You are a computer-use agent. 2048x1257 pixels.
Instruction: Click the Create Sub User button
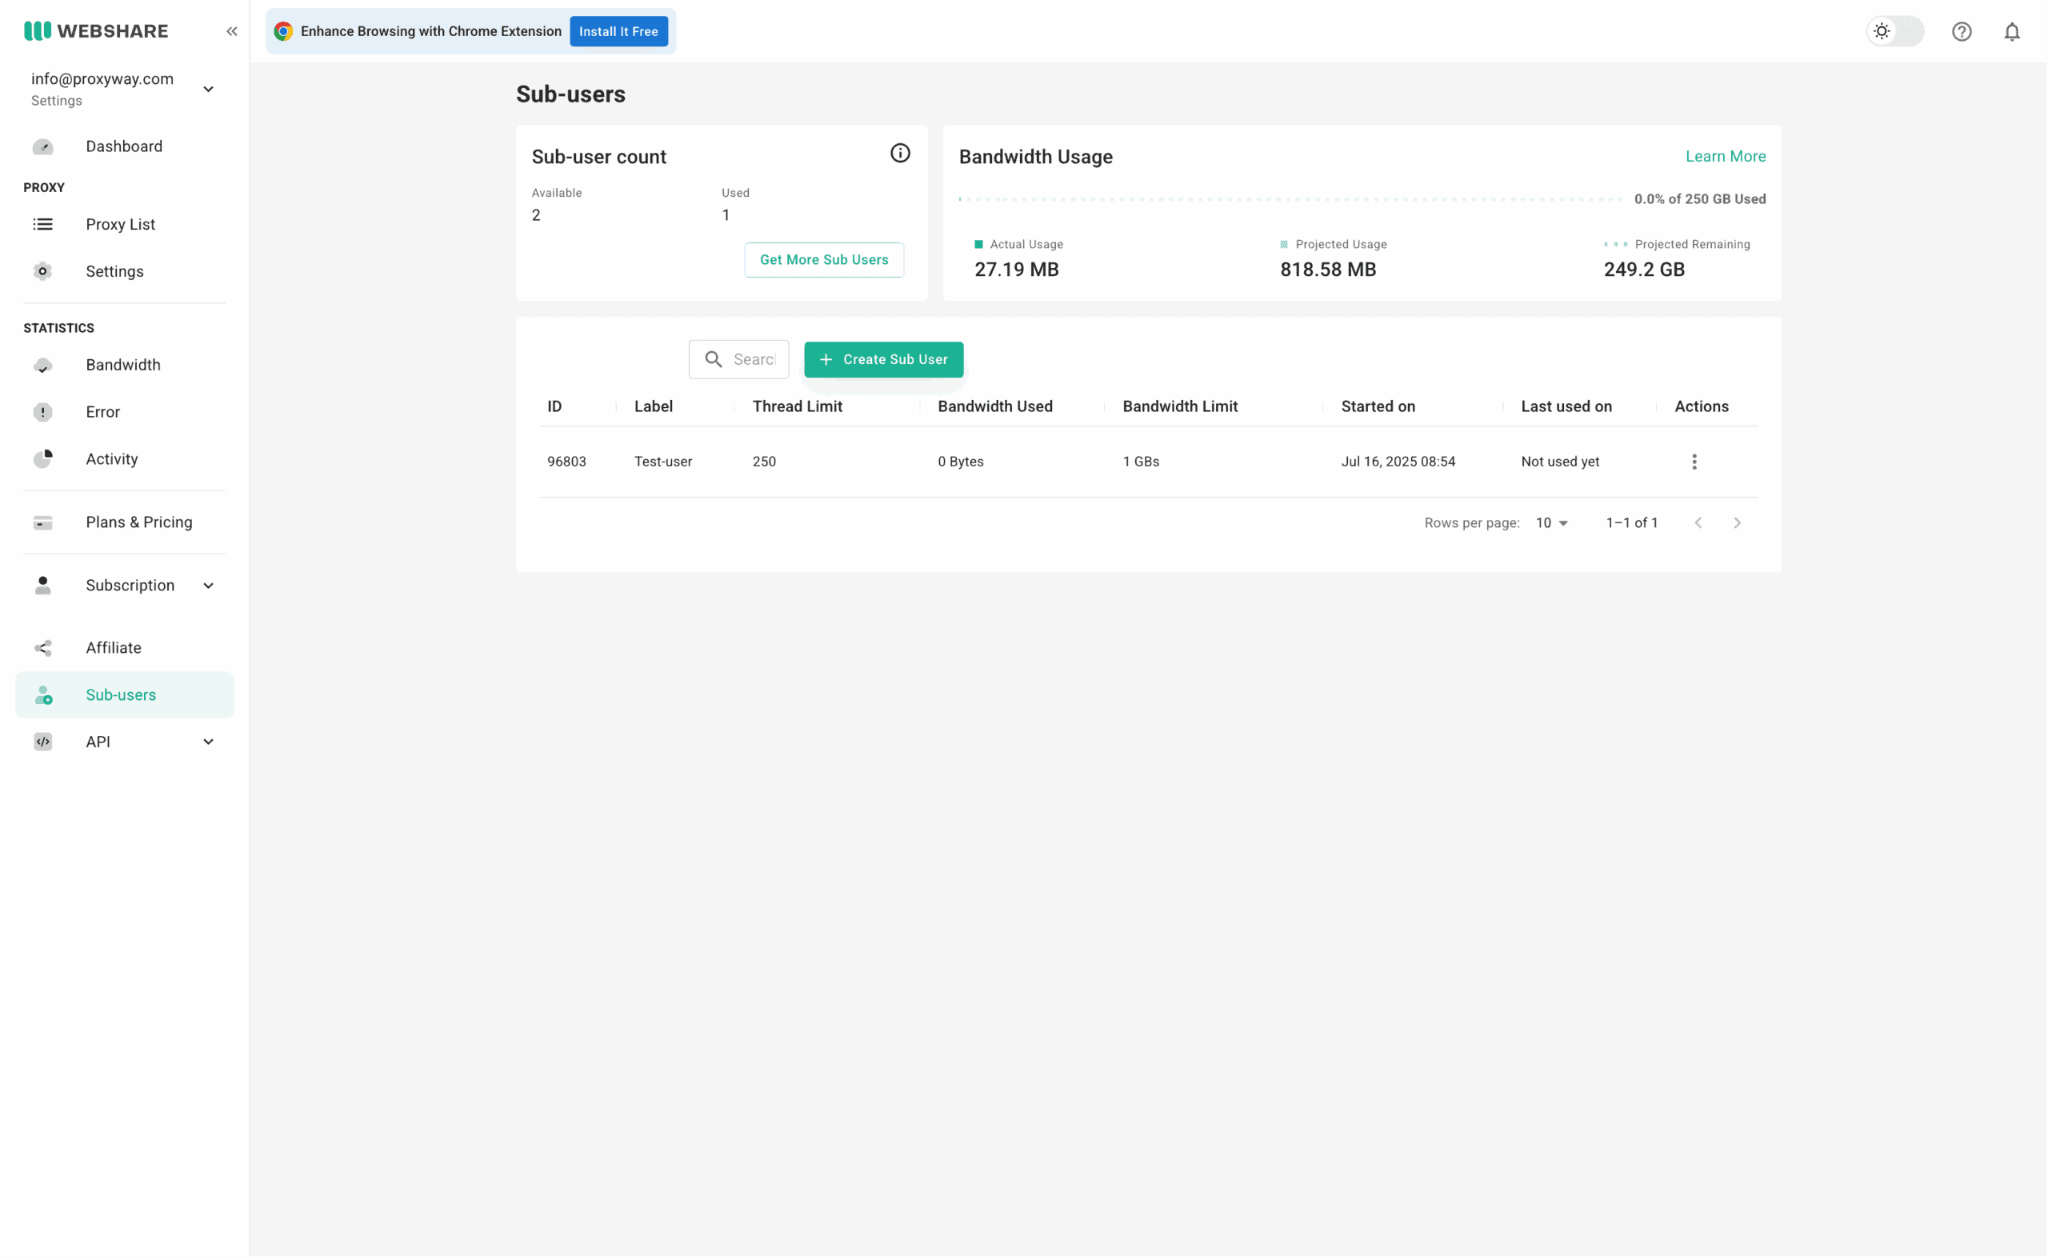[883, 360]
